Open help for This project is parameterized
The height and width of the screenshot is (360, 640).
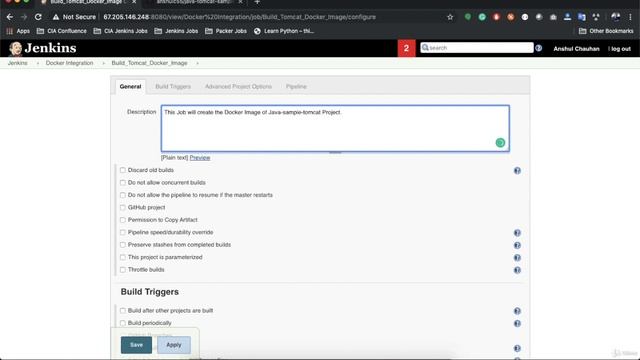tap(517, 258)
